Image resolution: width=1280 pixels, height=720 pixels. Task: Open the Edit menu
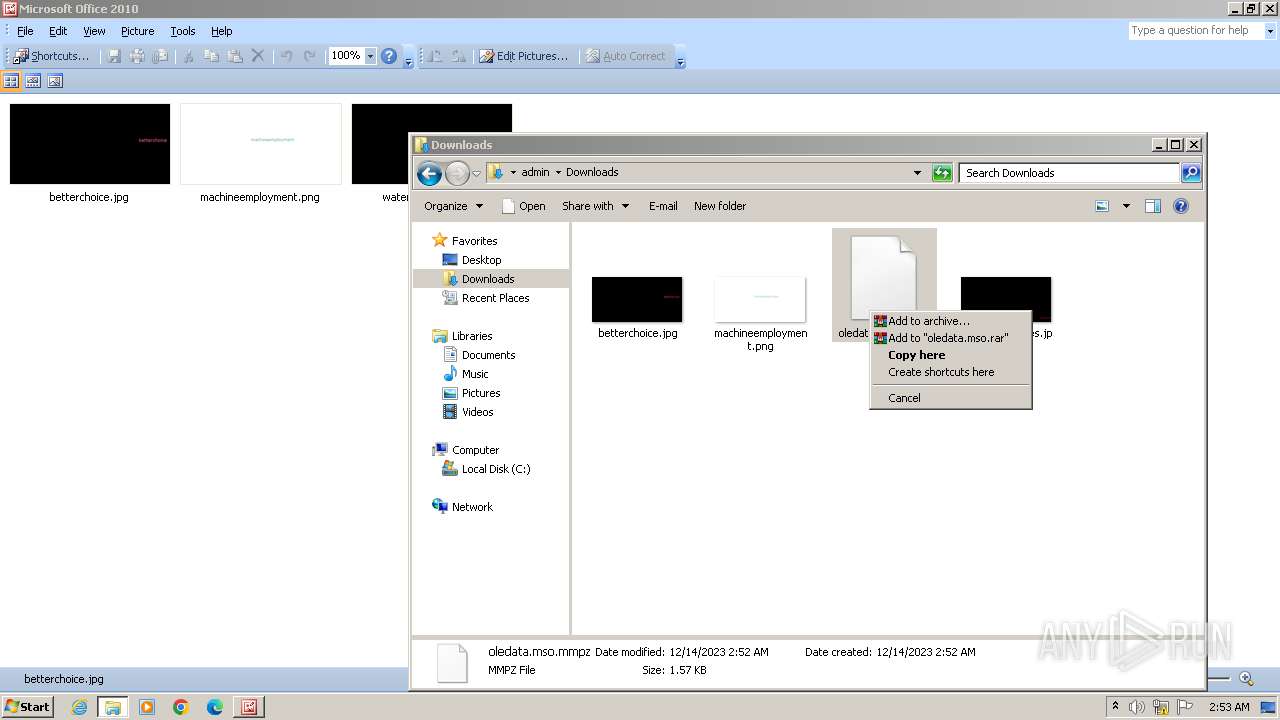coord(58,31)
